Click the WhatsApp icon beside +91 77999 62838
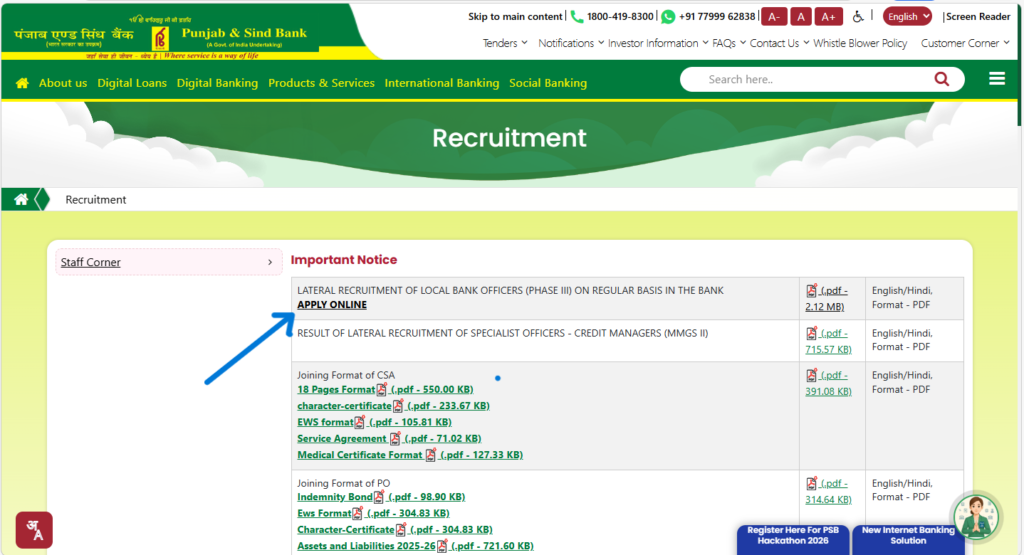1024x555 pixels. pyautogui.click(x=667, y=16)
